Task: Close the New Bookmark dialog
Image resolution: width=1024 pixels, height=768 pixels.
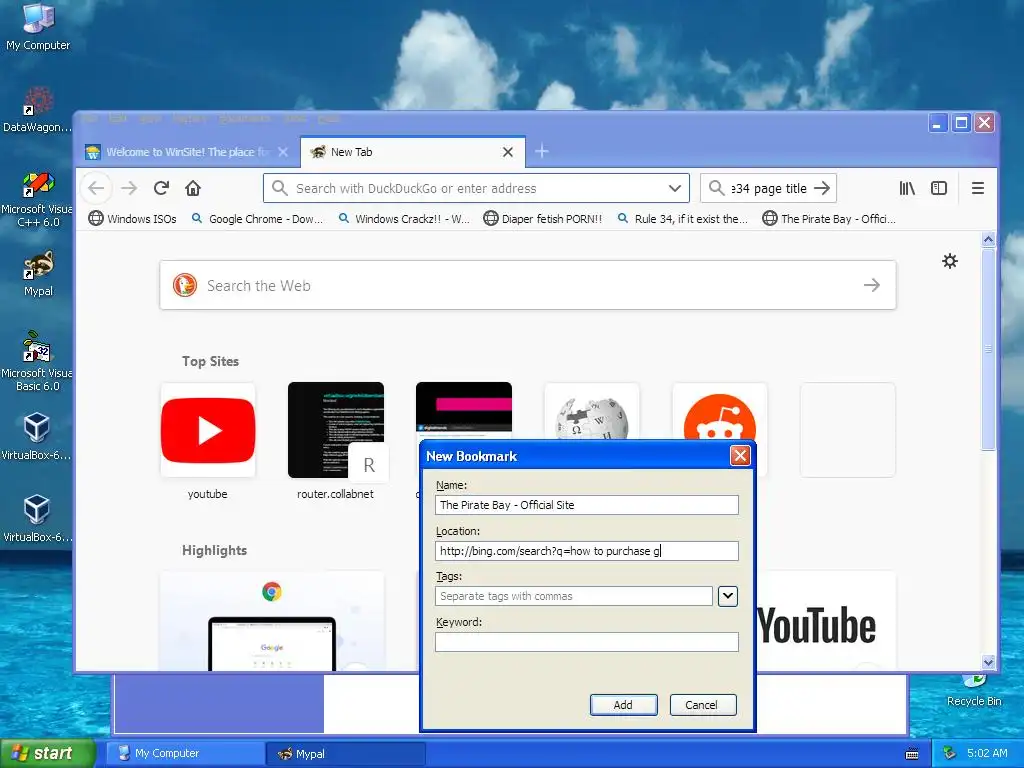Action: pos(740,455)
